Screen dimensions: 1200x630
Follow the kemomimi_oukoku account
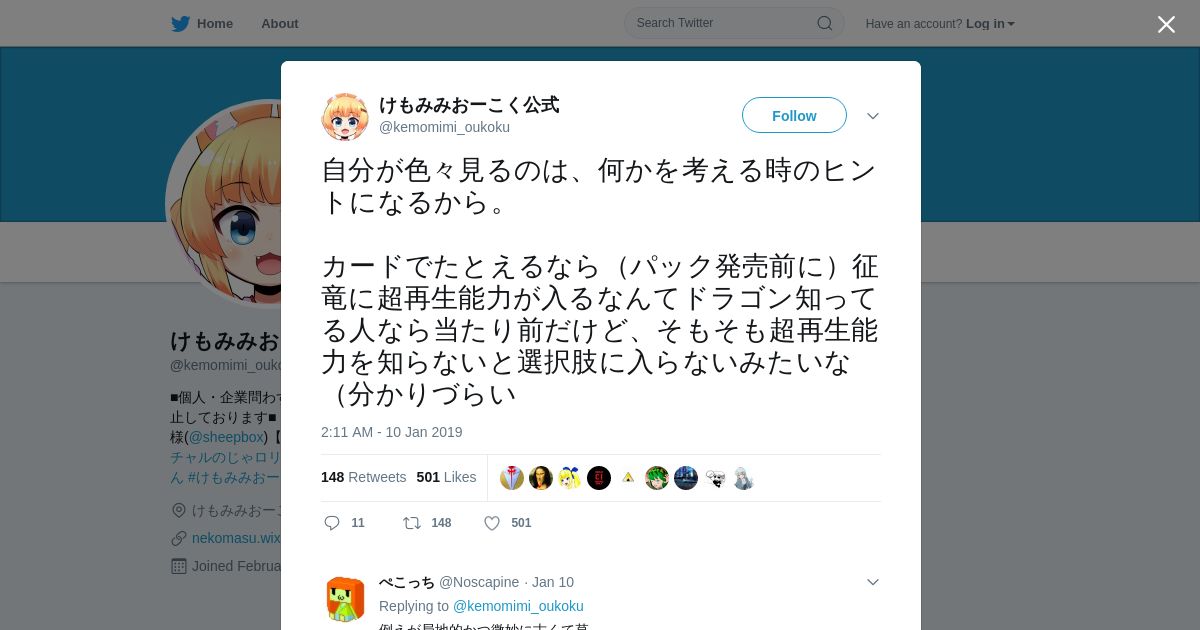tap(794, 116)
